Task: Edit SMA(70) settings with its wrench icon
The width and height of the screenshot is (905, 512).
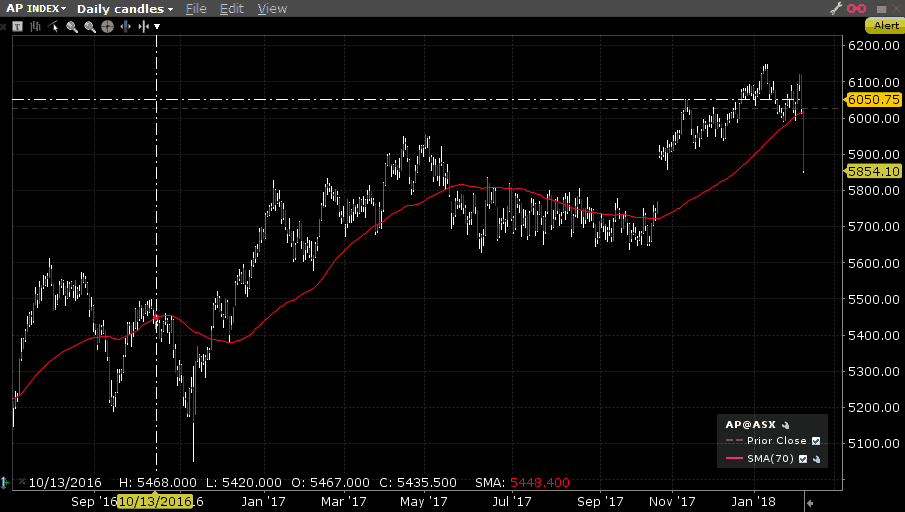Action: 816,459
